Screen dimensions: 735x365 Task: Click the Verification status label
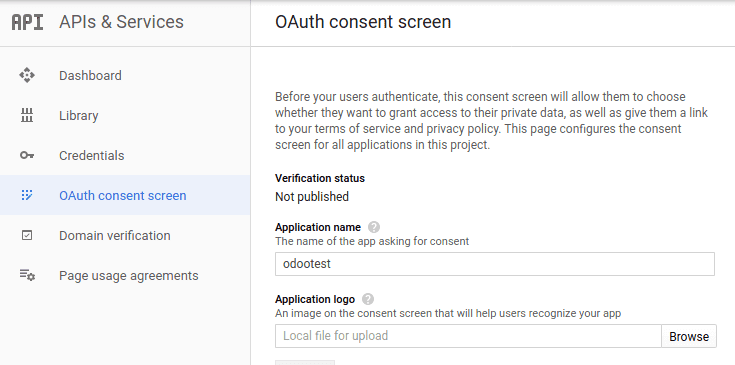click(320, 178)
